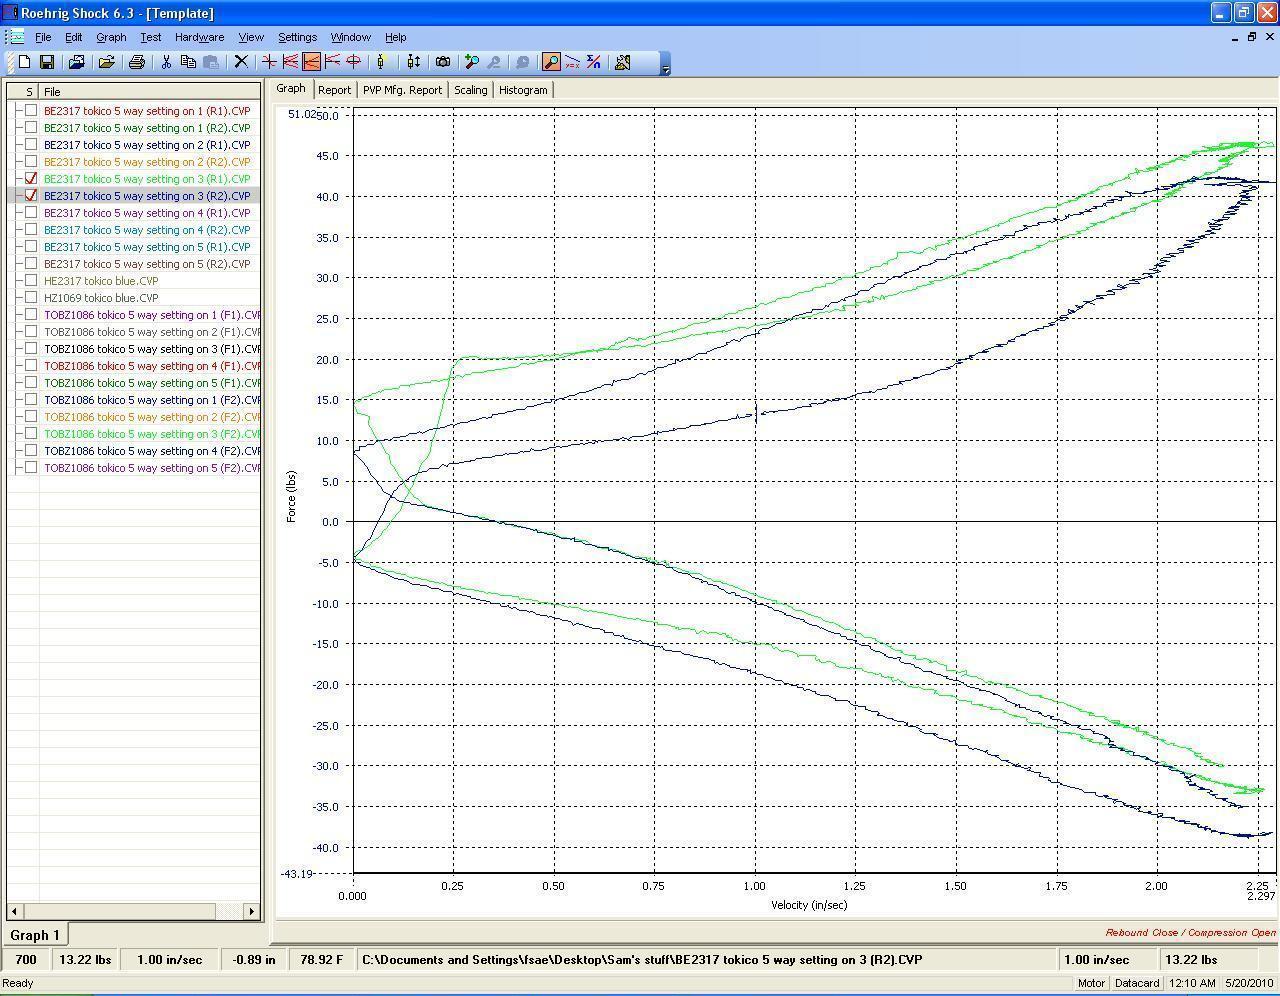The height and width of the screenshot is (996, 1280).
Task: Open the Graph menu in the menu bar
Action: [x=111, y=37]
